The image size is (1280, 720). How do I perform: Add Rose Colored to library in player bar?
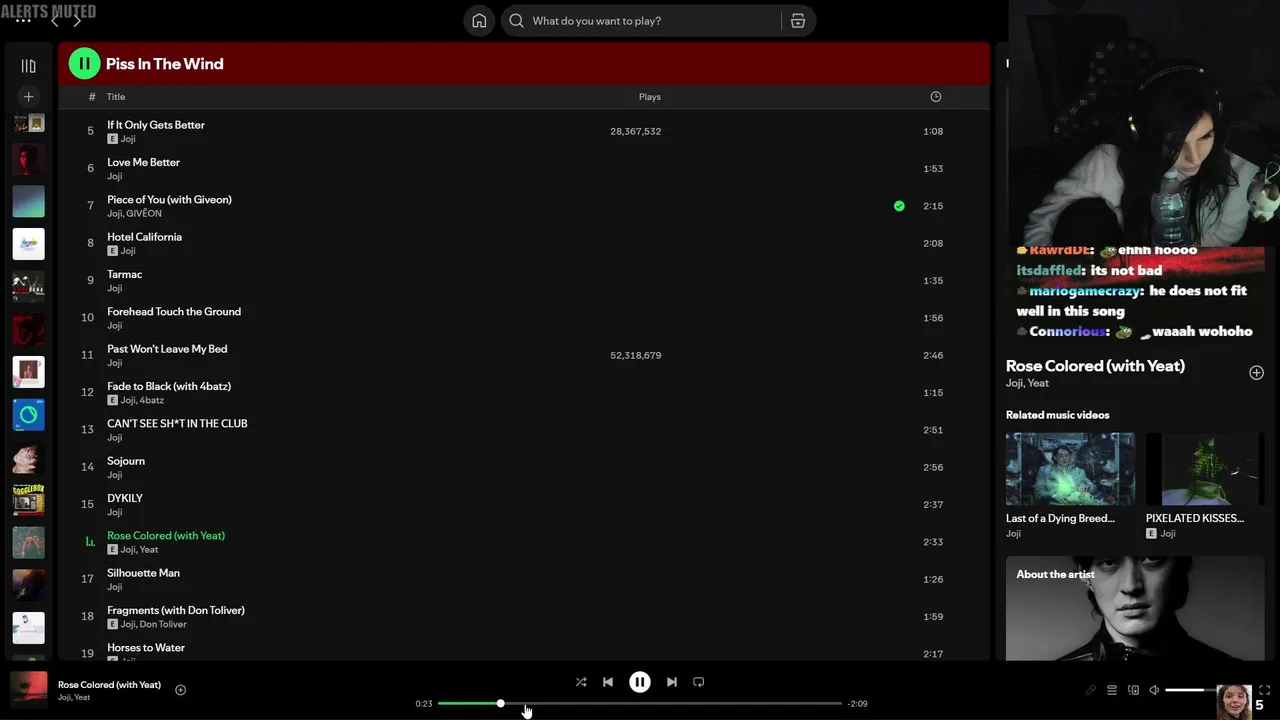(x=181, y=690)
